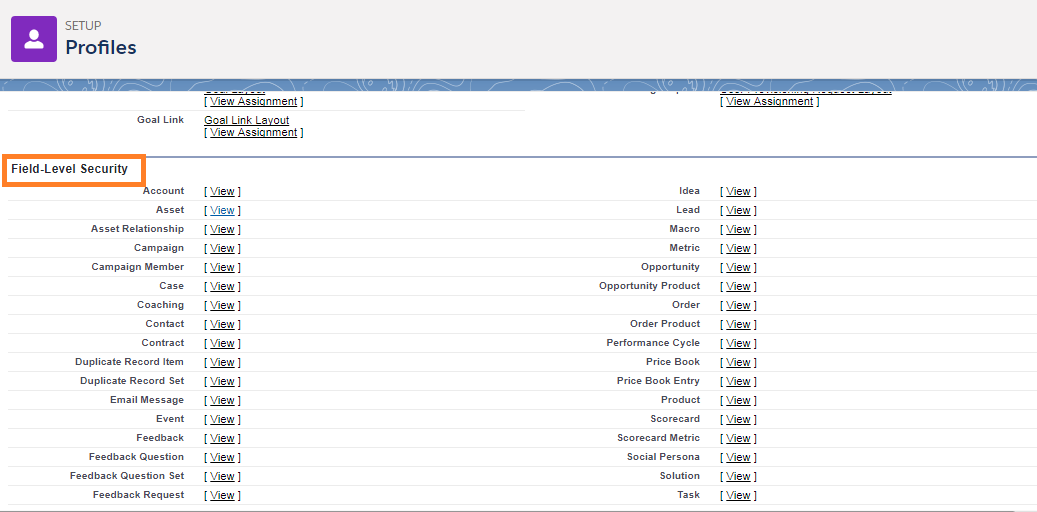Open View link for Scorecard Metric
The height and width of the screenshot is (512, 1037).
coord(738,438)
